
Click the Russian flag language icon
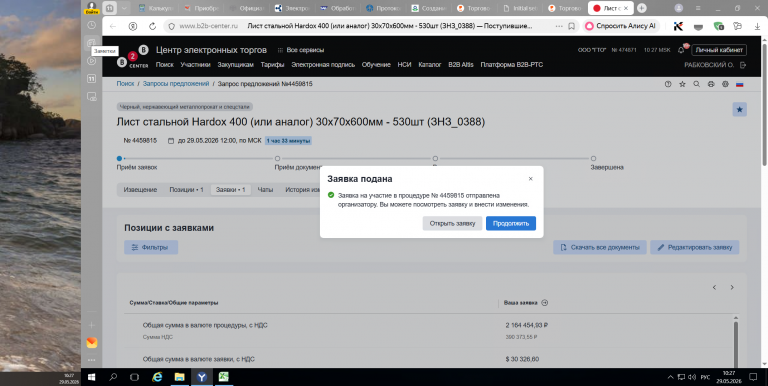click(740, 84)
